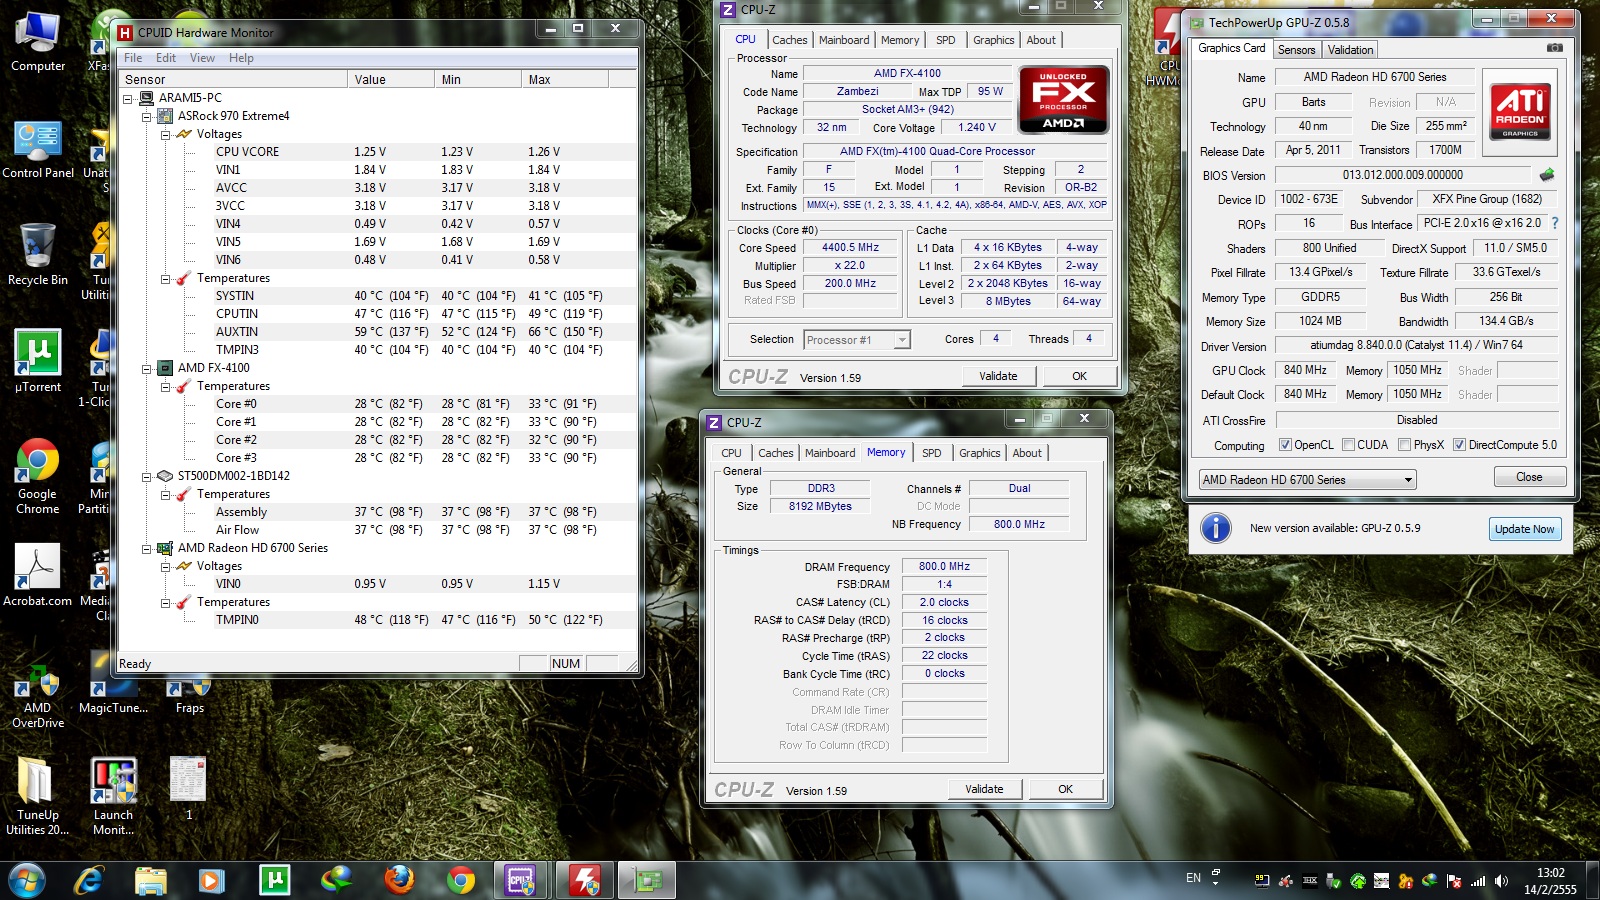Click the GPU-Z screenshot camera icon
This screenshot has width=1600, height=900.
point(1554,48)
